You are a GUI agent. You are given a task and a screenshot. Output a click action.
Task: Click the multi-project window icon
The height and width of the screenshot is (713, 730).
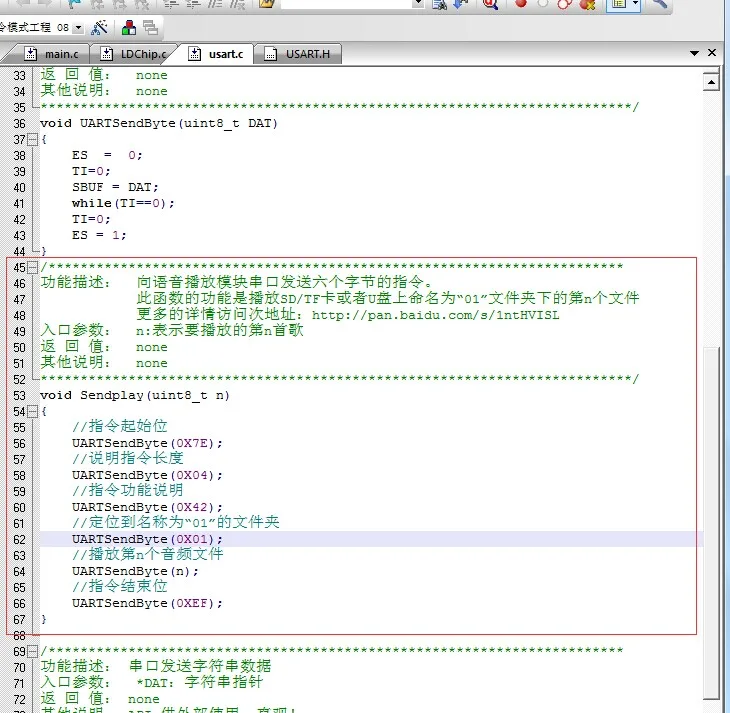tap(150, 28)
